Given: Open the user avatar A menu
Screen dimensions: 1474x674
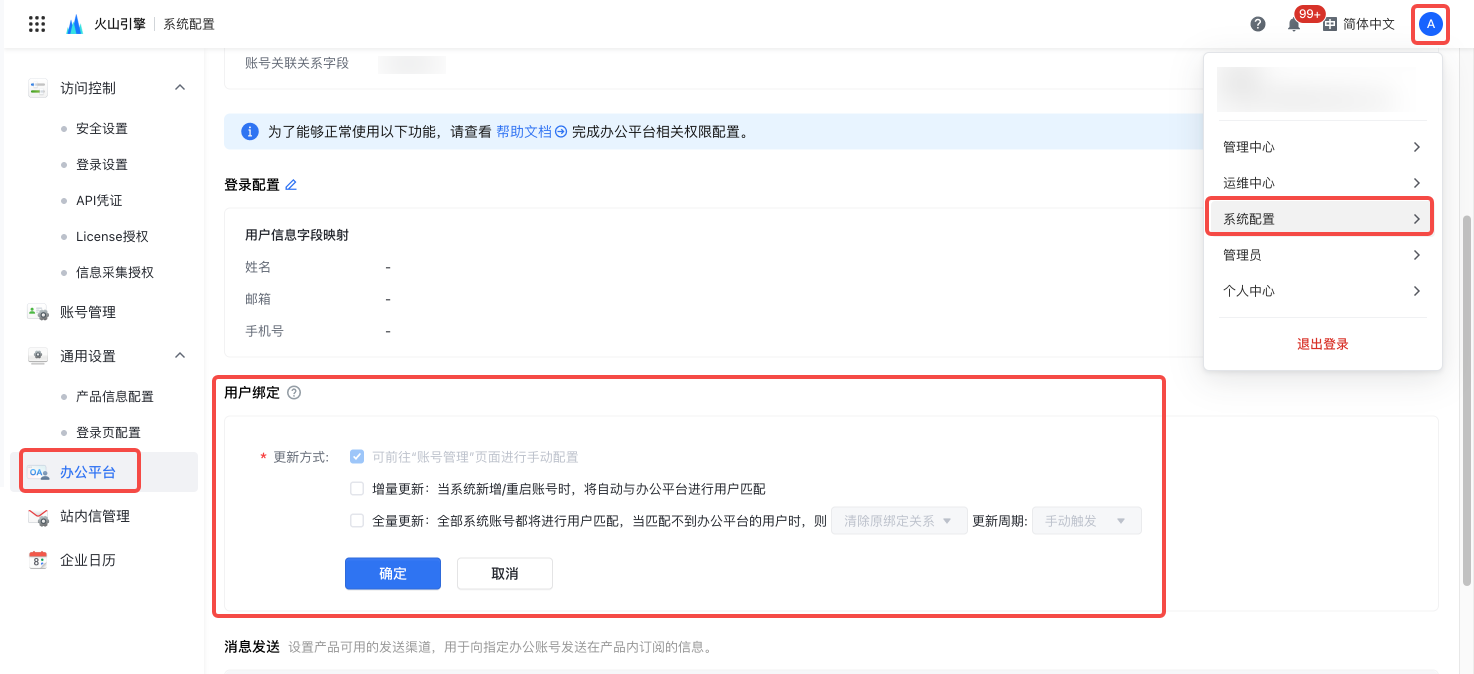Looking at the screenshot, I should click(x=1431, y=24).
